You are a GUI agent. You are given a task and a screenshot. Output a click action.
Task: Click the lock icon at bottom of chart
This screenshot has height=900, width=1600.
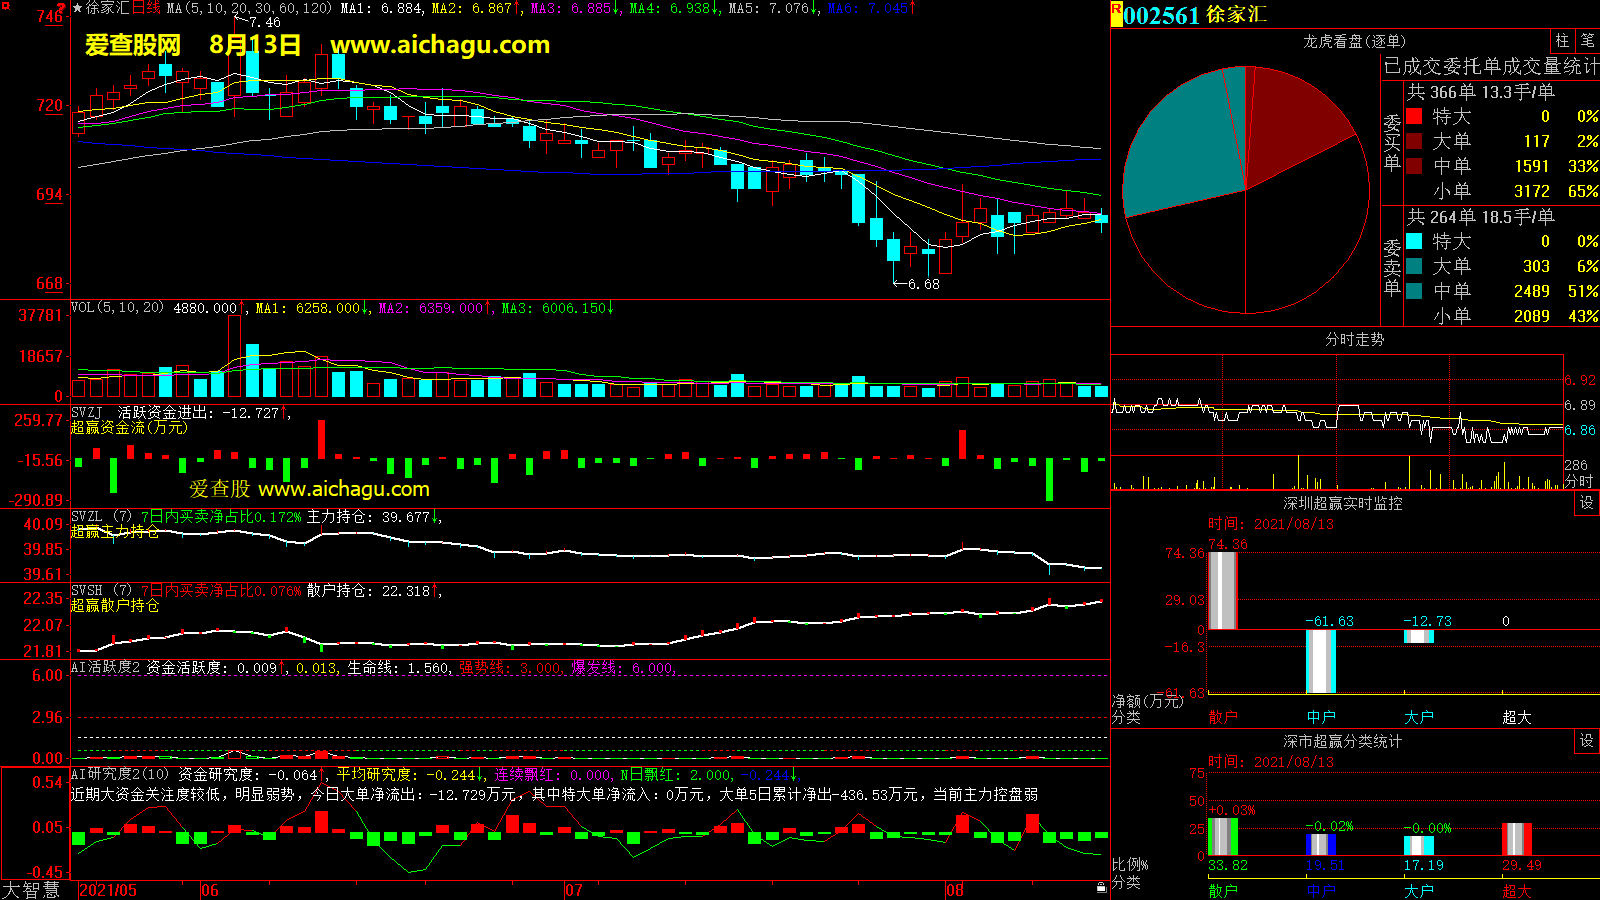(1101, 887)
